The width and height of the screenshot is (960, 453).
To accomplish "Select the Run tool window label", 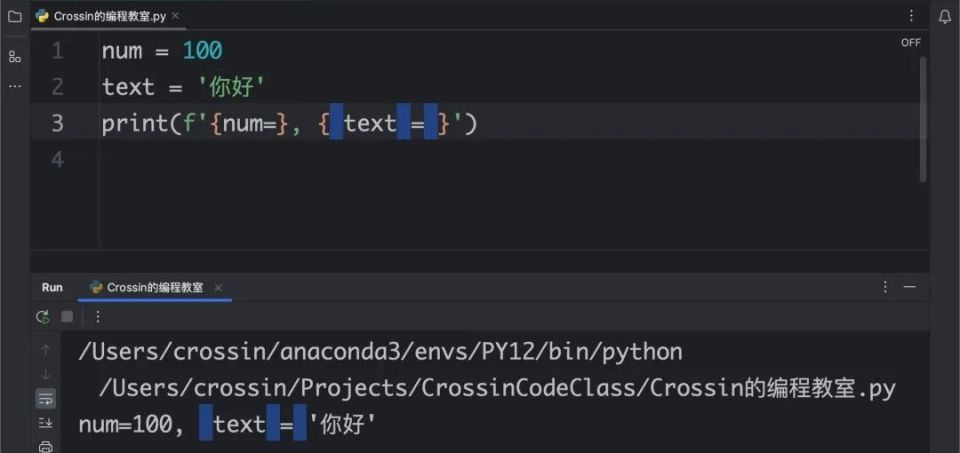I will [x=52, y=287].
